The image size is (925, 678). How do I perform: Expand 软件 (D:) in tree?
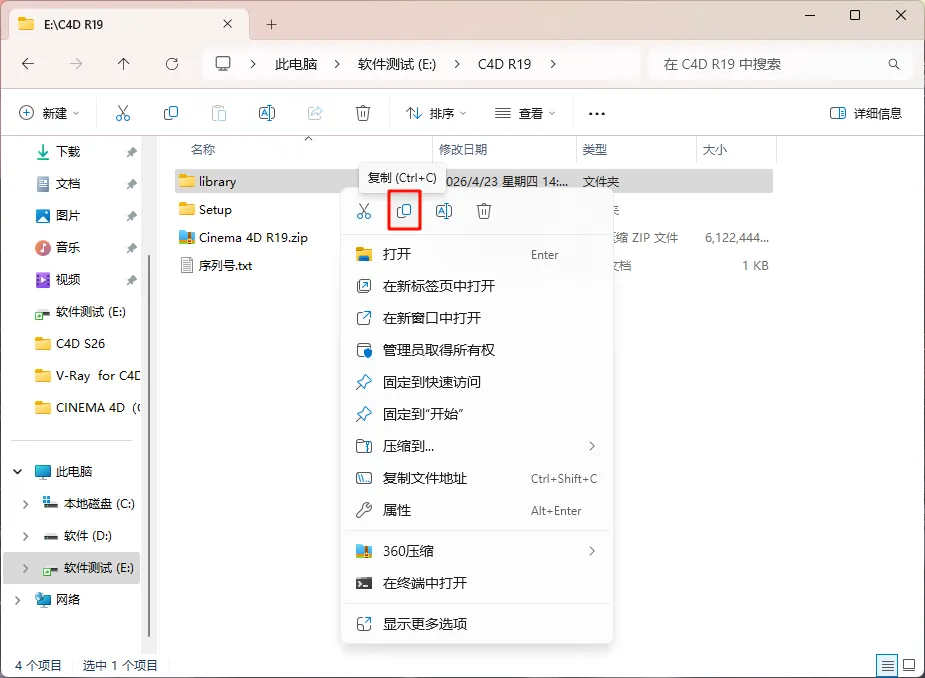point(25,536)
